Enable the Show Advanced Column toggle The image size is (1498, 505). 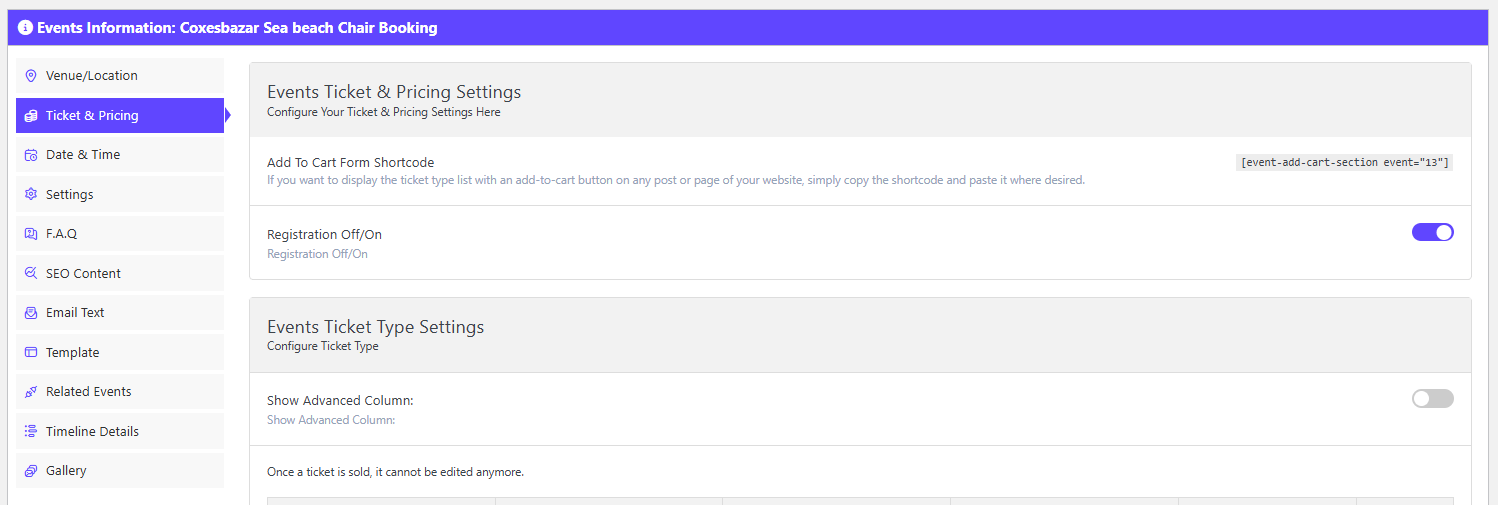tap(1432, 399)
